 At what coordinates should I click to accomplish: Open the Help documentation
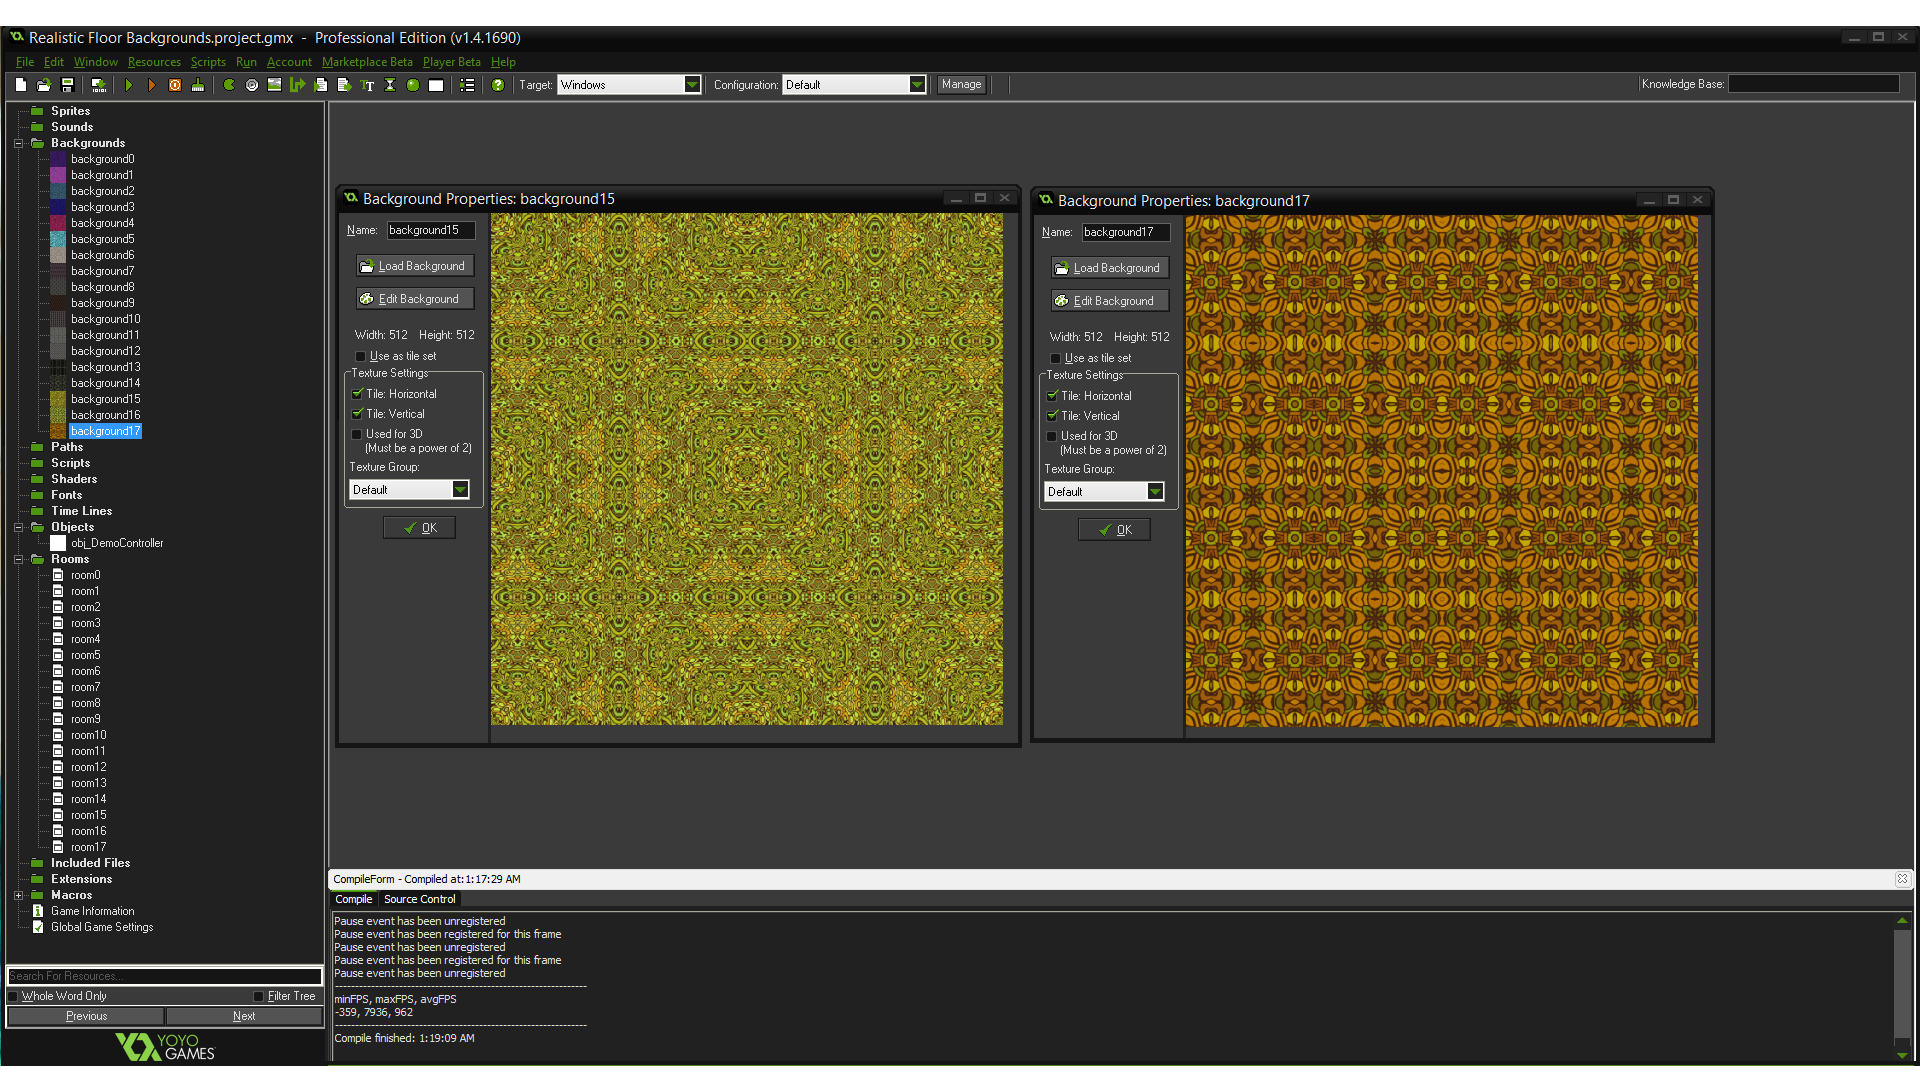tap(498, 85)
